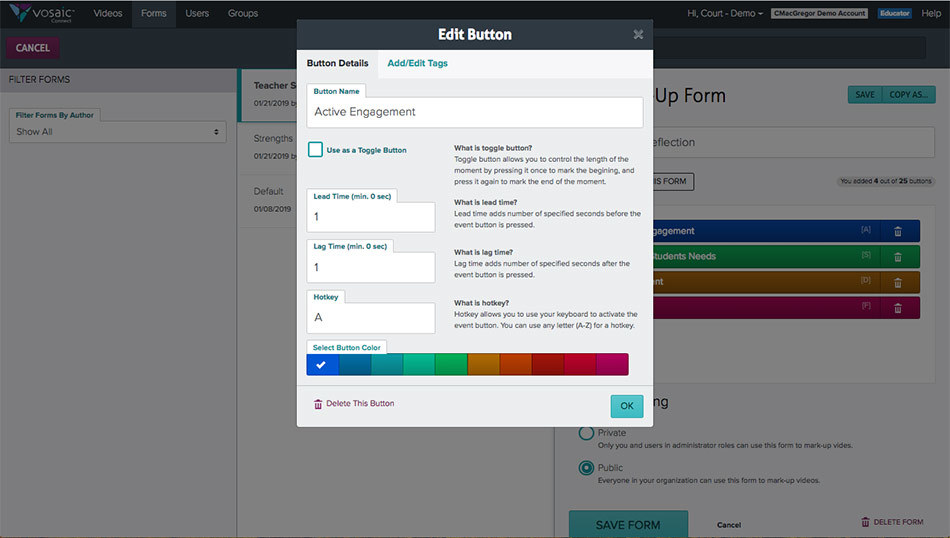Click CMacGregor Demo Account label
This screenshot has height=538, width=950.
[819, 13]
